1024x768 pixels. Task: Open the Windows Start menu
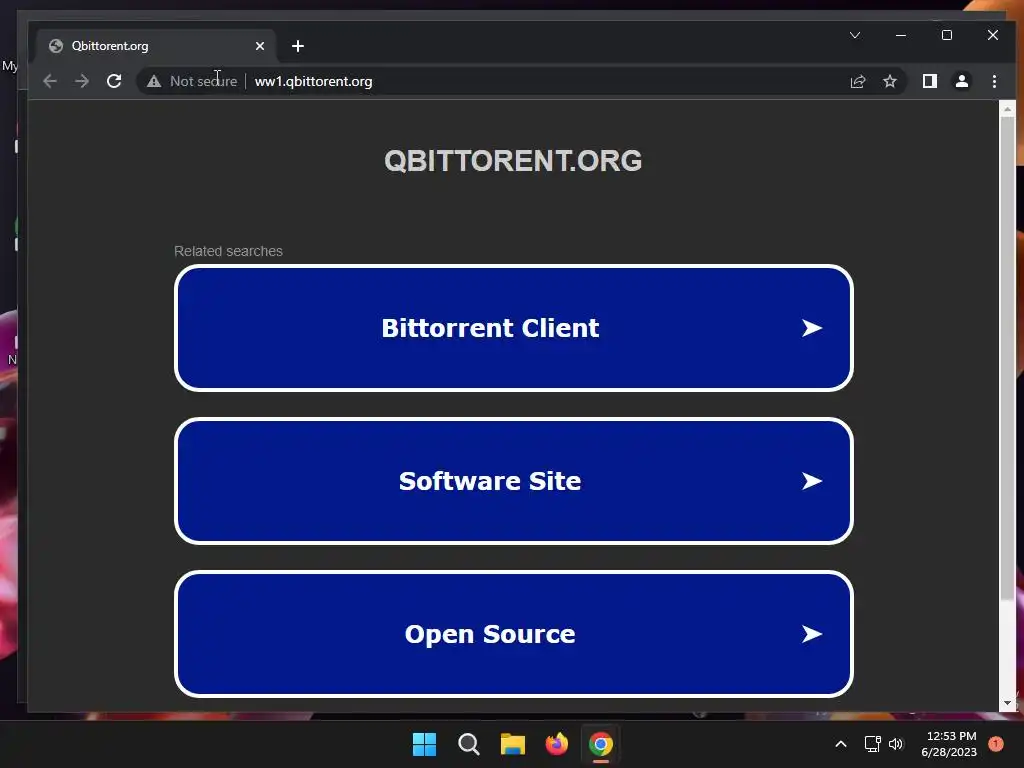pos(424,744)
